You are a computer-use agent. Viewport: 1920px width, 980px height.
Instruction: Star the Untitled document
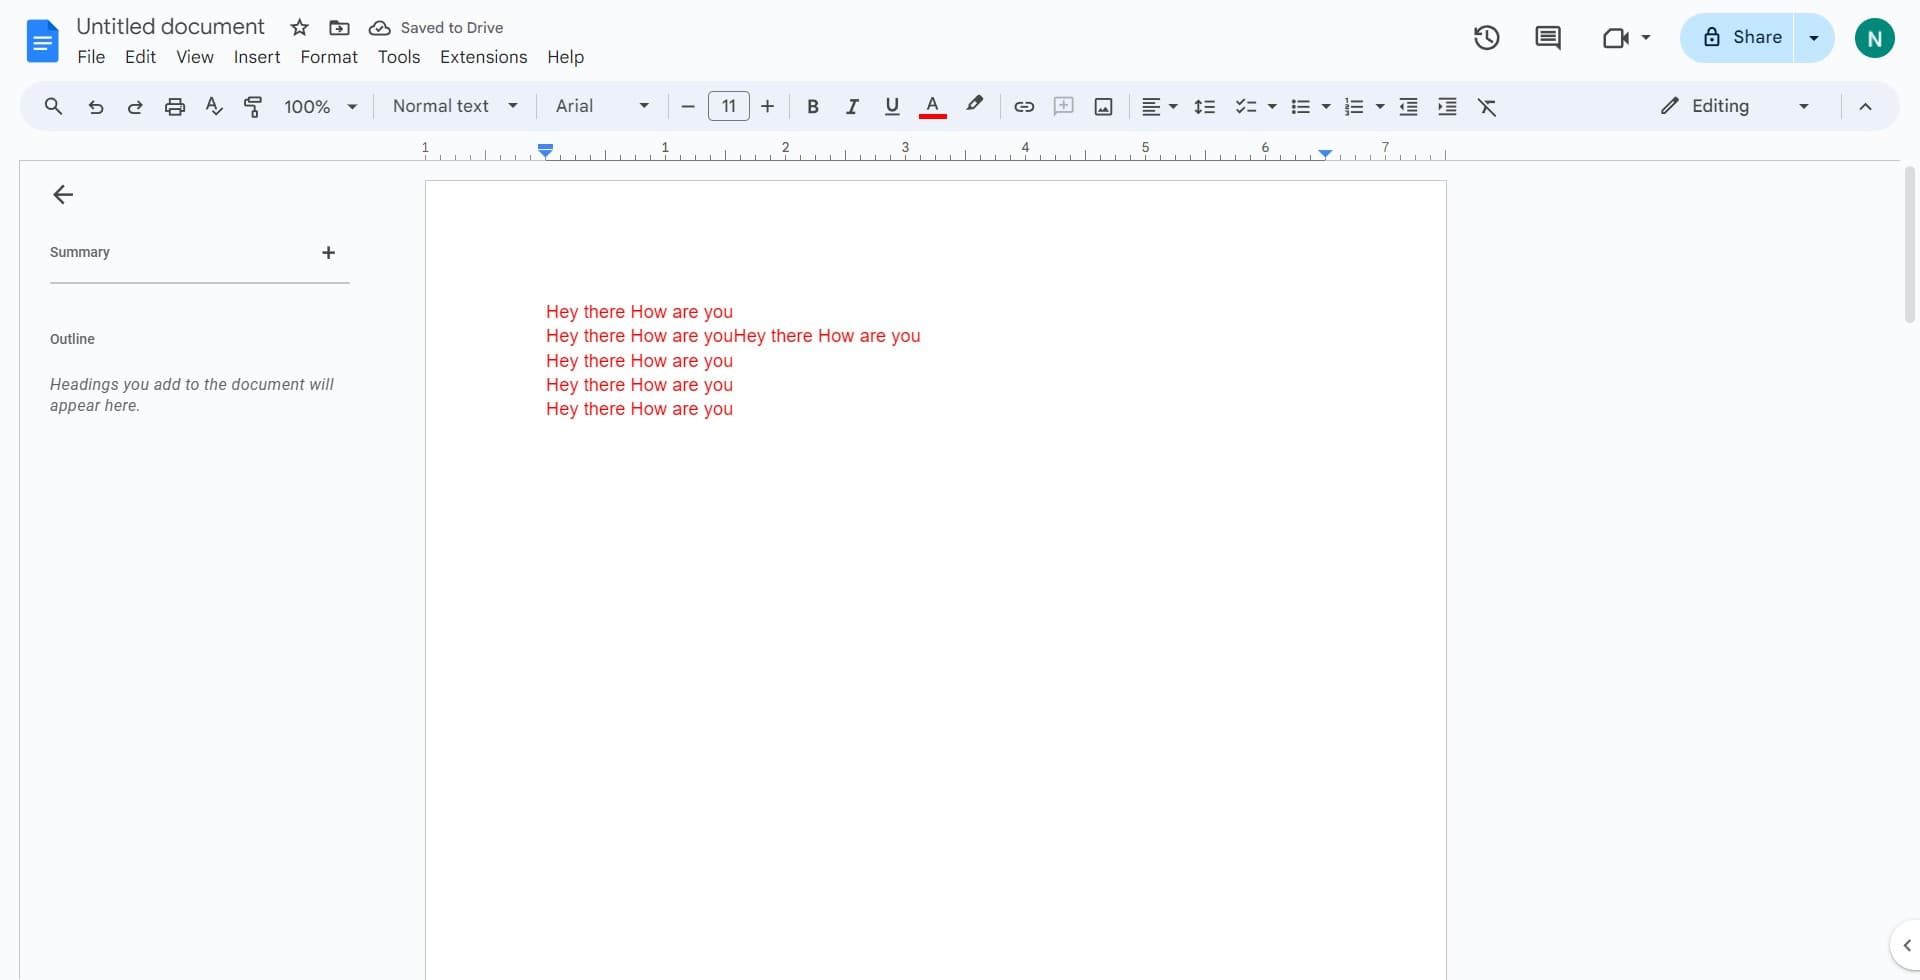coord(299,27)
